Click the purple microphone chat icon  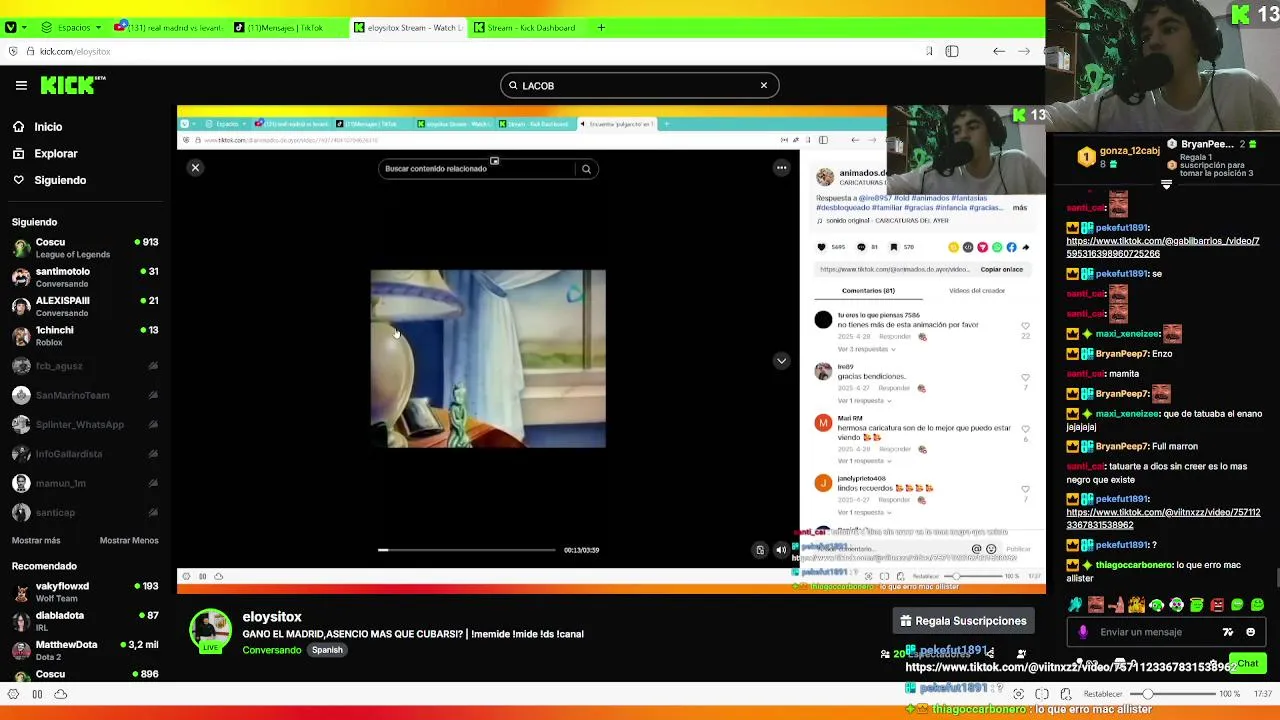[x=1083, y=632]
